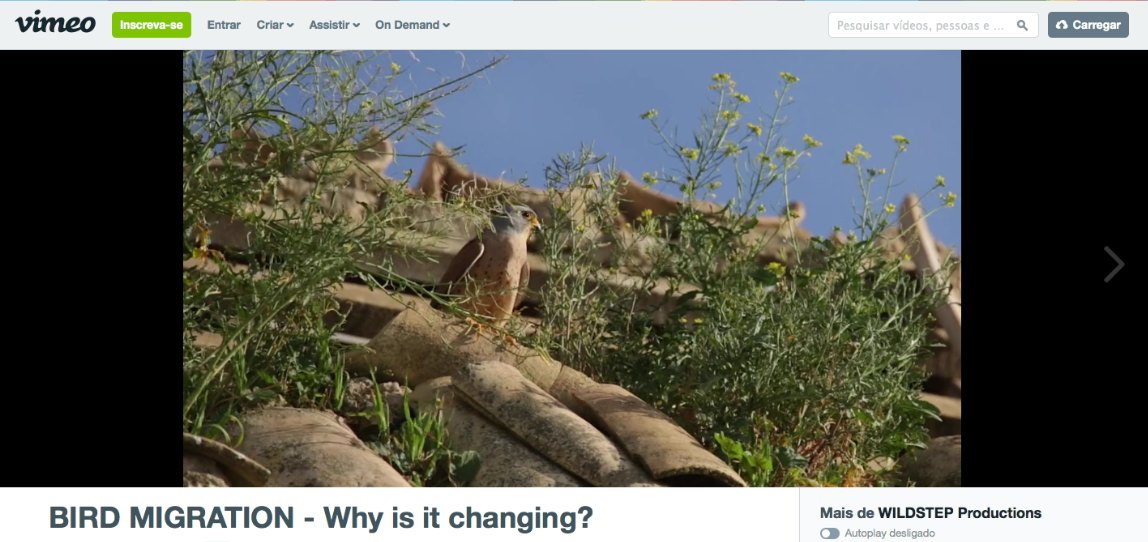Click the green Inscreva-se button
This screenshot has width=1148, height=542.
152,25
